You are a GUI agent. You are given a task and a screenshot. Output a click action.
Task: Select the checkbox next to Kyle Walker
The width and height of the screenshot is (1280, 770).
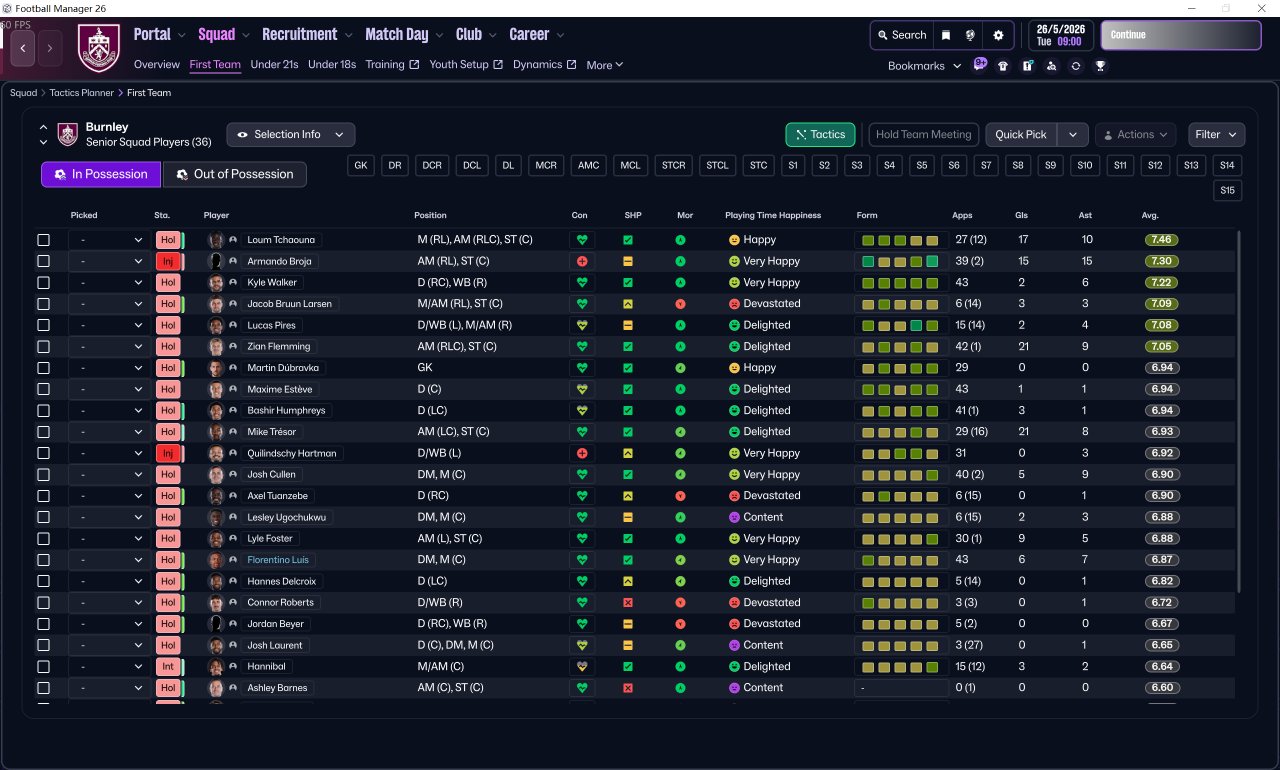coord(43,283)
